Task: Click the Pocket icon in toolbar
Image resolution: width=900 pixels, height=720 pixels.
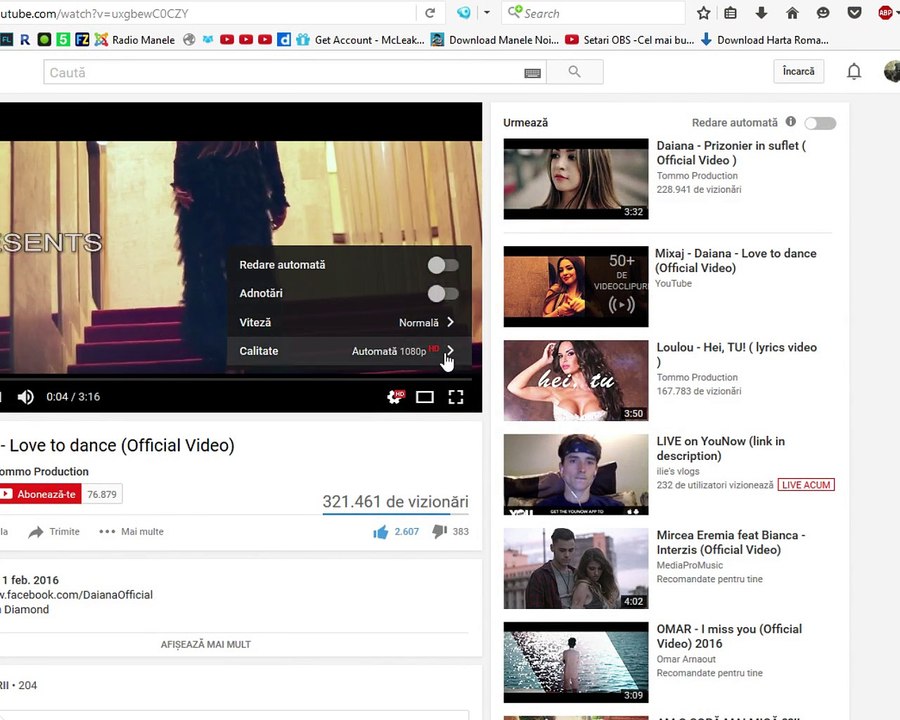Action: click(x=854, y=13)
